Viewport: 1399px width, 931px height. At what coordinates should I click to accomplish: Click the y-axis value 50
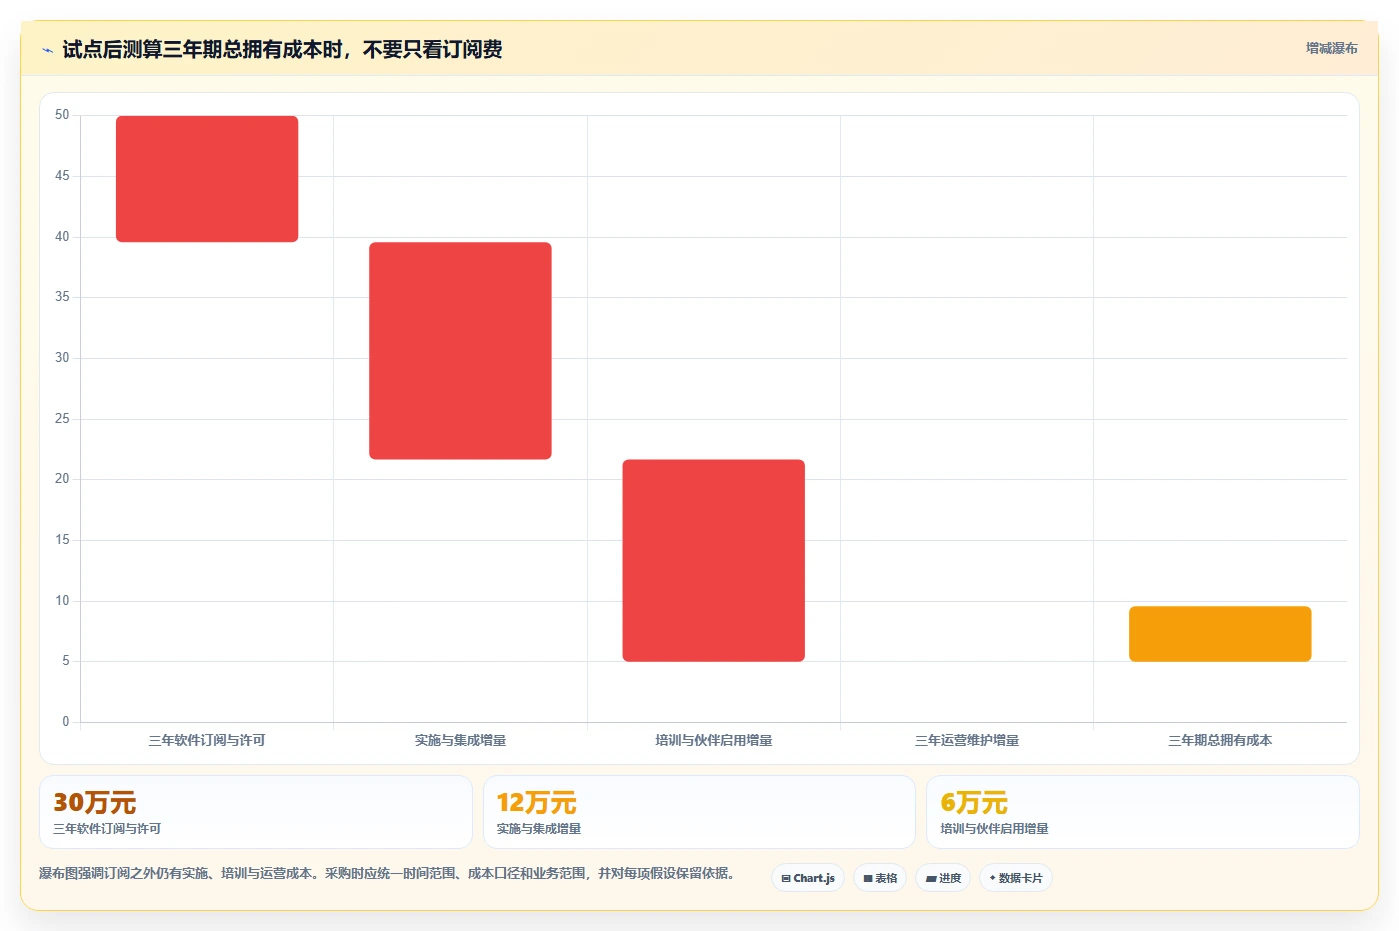(62, 115)
